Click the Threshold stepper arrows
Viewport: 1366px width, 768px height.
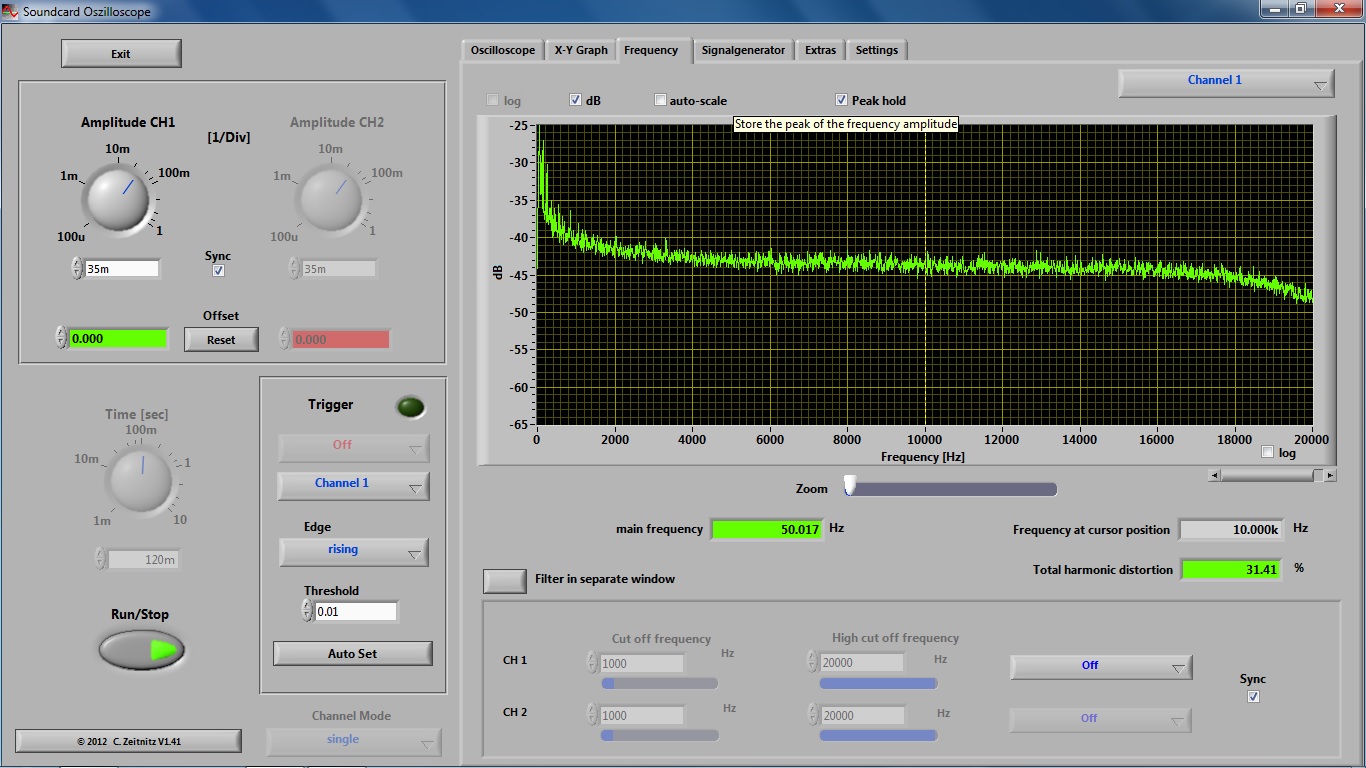point(308,611)
